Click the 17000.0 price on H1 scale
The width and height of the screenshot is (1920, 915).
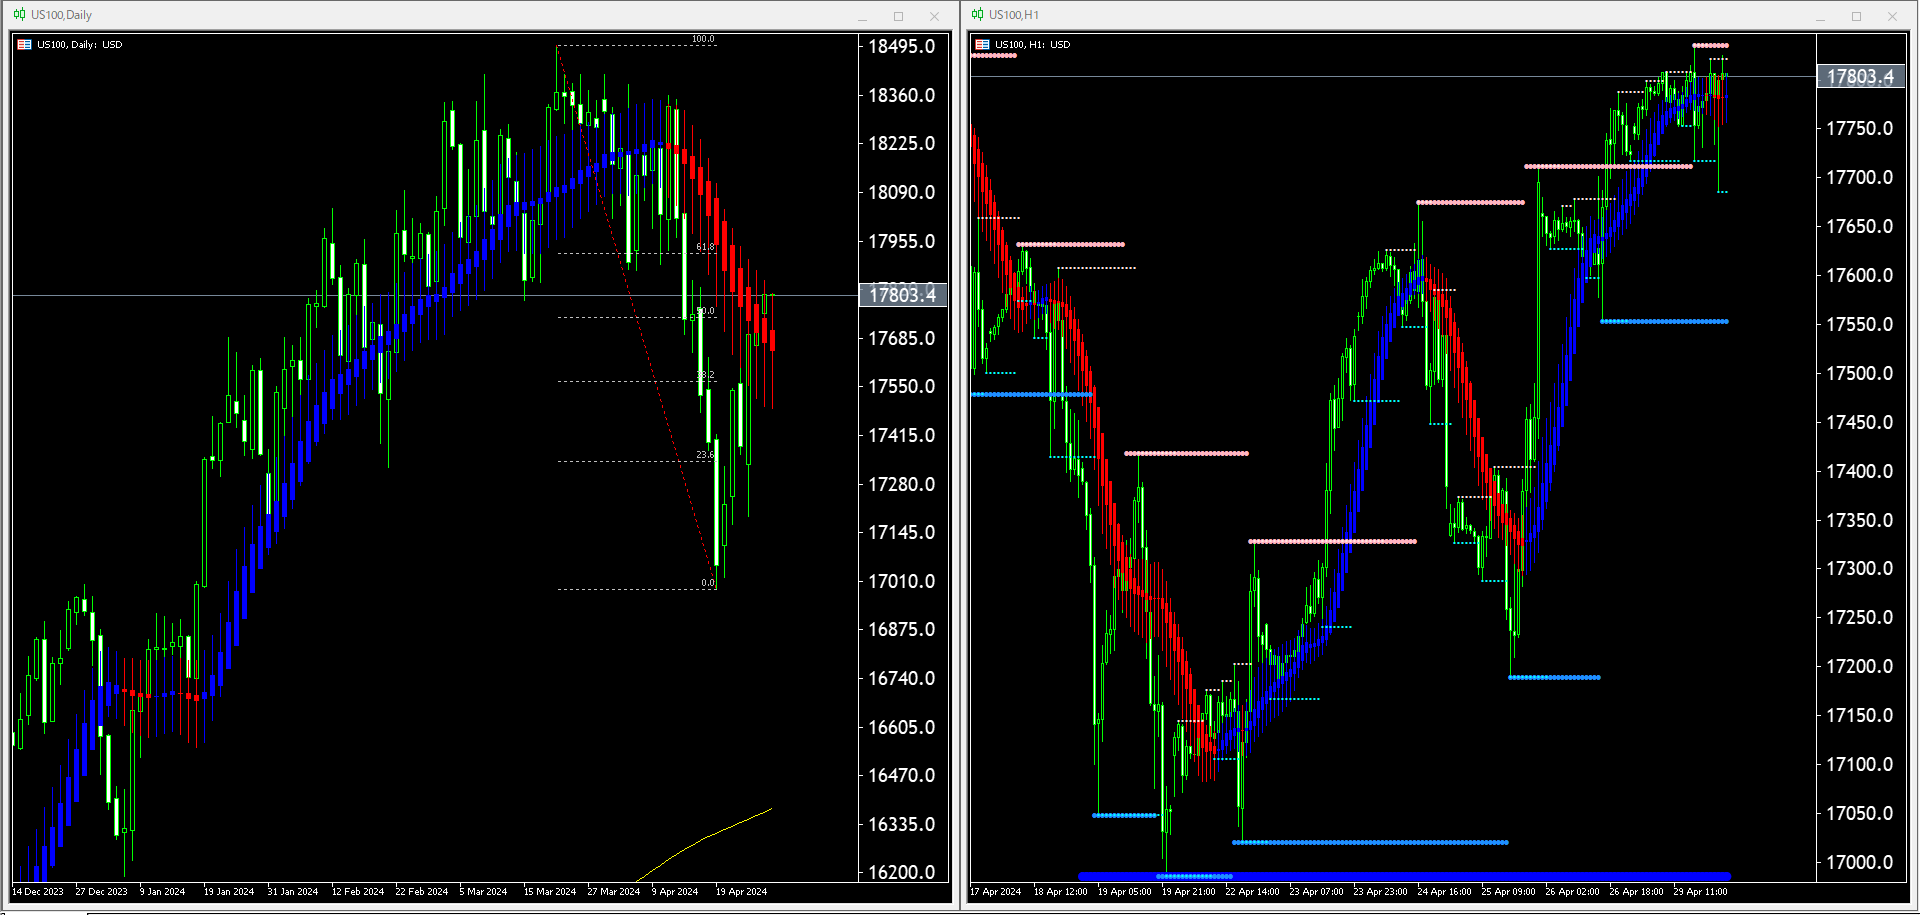point(1860,863)
